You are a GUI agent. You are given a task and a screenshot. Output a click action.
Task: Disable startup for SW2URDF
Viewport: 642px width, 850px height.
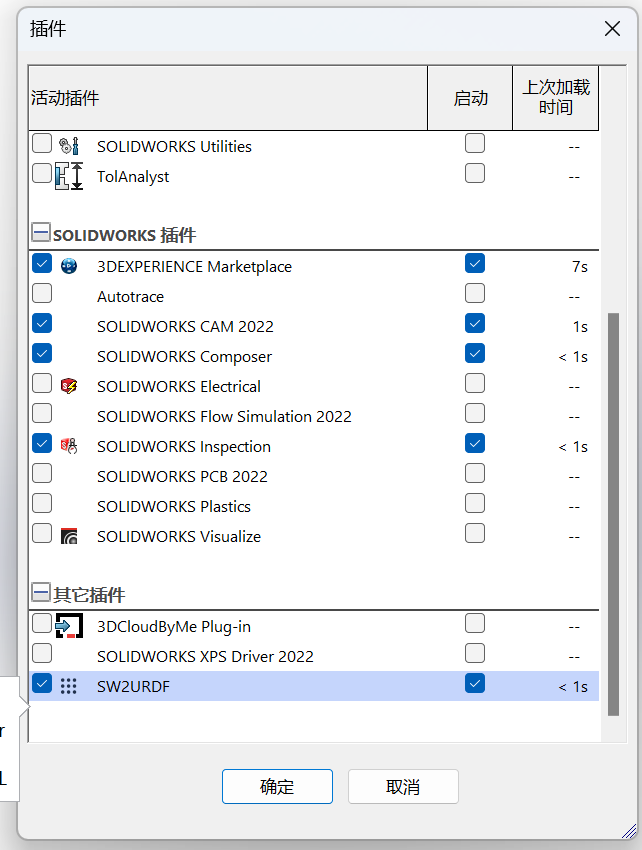475,684
